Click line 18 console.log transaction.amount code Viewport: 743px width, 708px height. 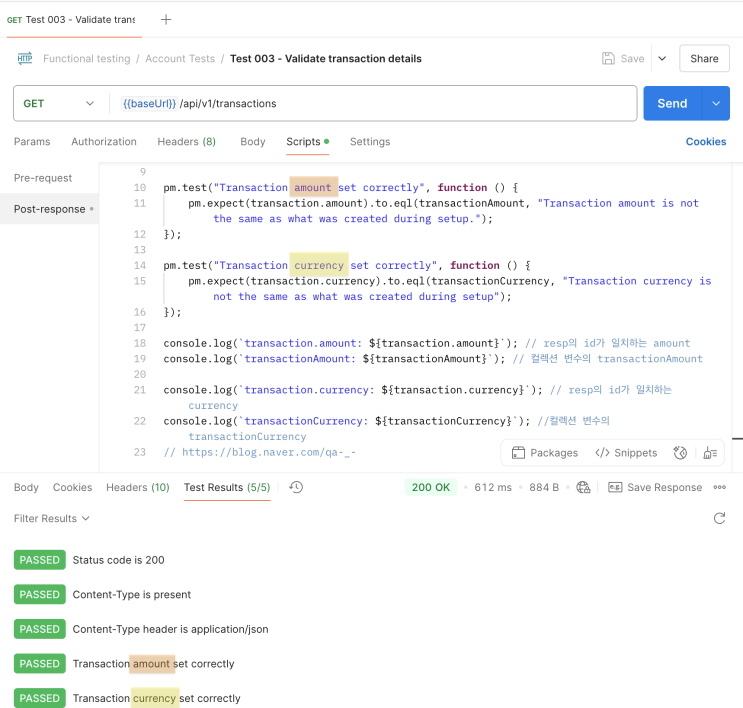[341, 343]
